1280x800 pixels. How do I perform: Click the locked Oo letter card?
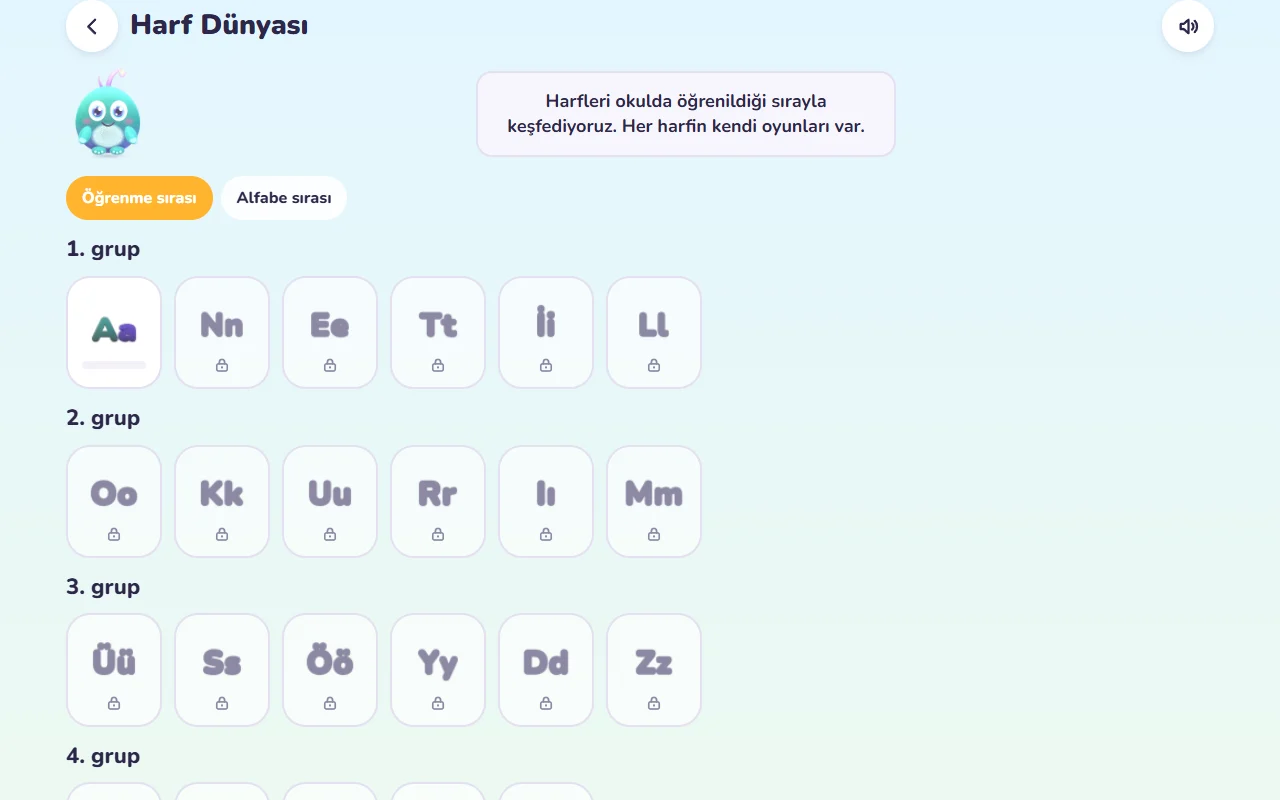tap(114, 501)
